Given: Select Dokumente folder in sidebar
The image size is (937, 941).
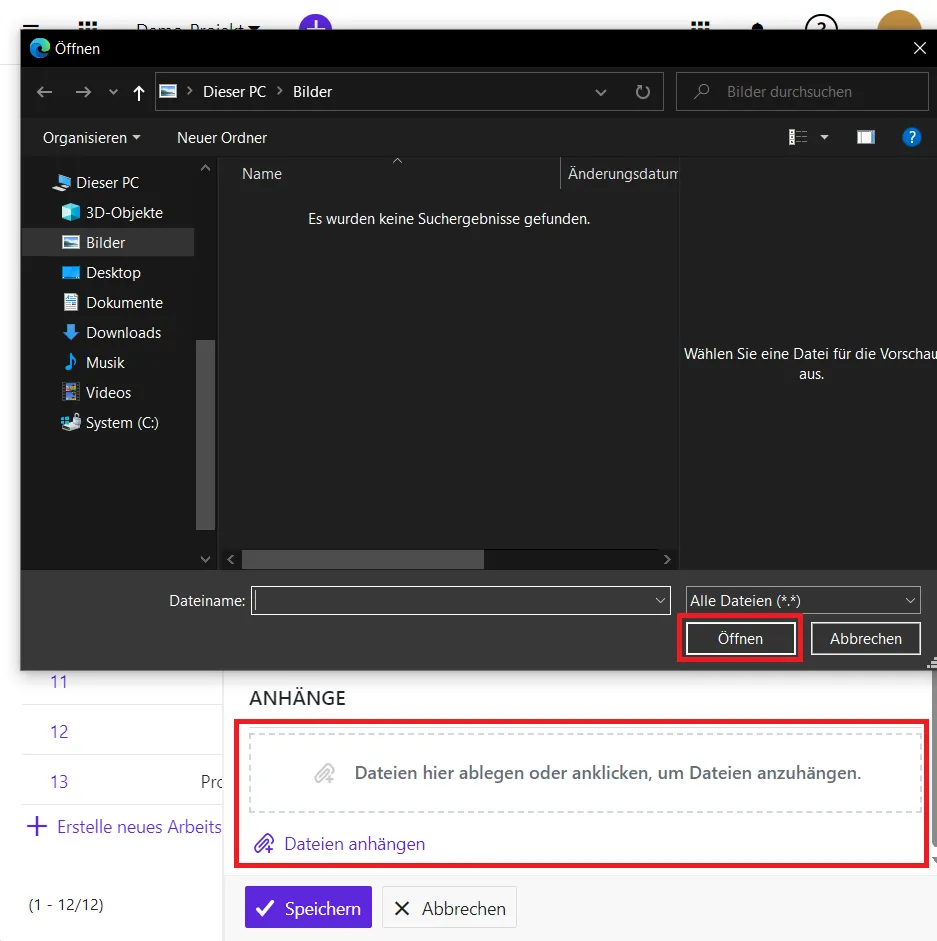Looking at the screenshot, I should [124, 303].
